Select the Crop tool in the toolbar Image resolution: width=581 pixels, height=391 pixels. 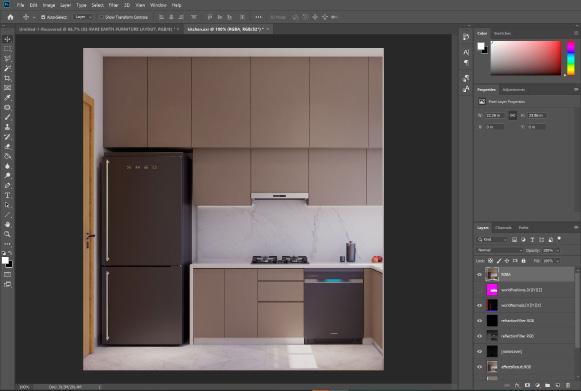7,78
